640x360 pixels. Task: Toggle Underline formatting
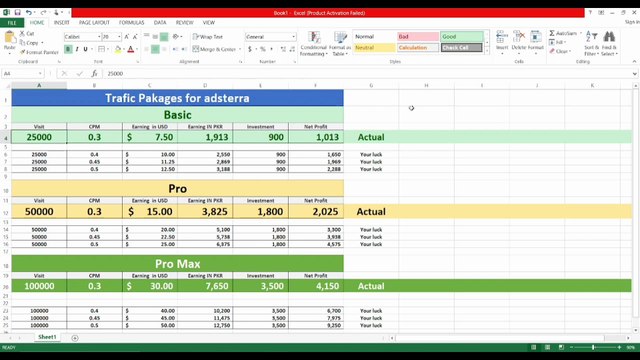pos(85,49)
